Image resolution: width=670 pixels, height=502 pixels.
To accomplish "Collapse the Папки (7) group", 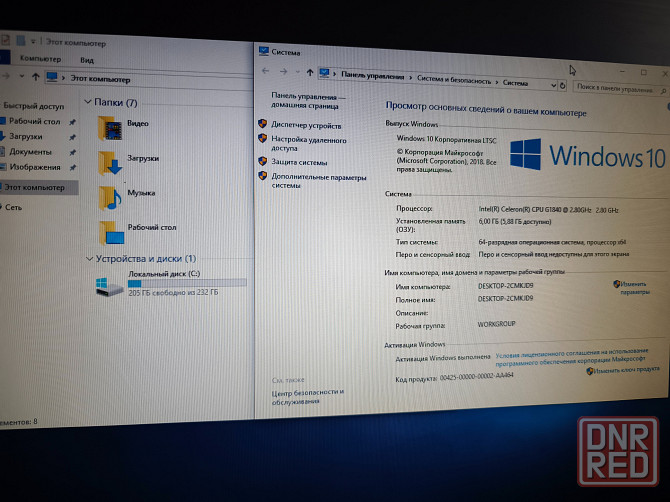I will tap(88, 102).
